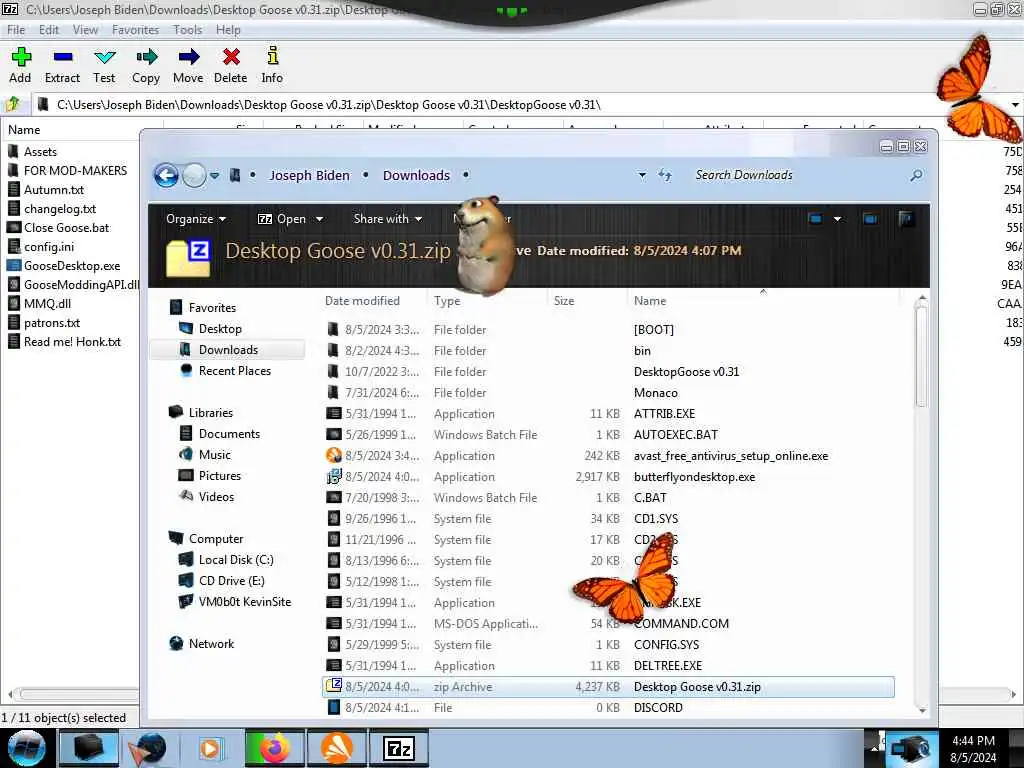Click the Info icon in 7-Zip

[x=273, y=56]
